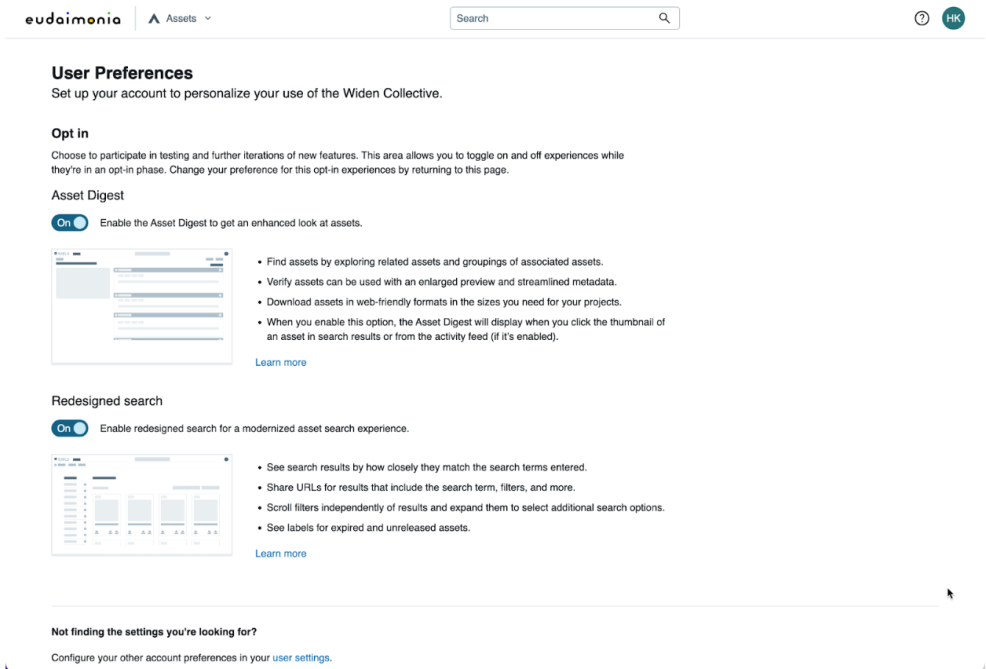
Task: Click the eudaimonia logo
Action: pos(72,19)
